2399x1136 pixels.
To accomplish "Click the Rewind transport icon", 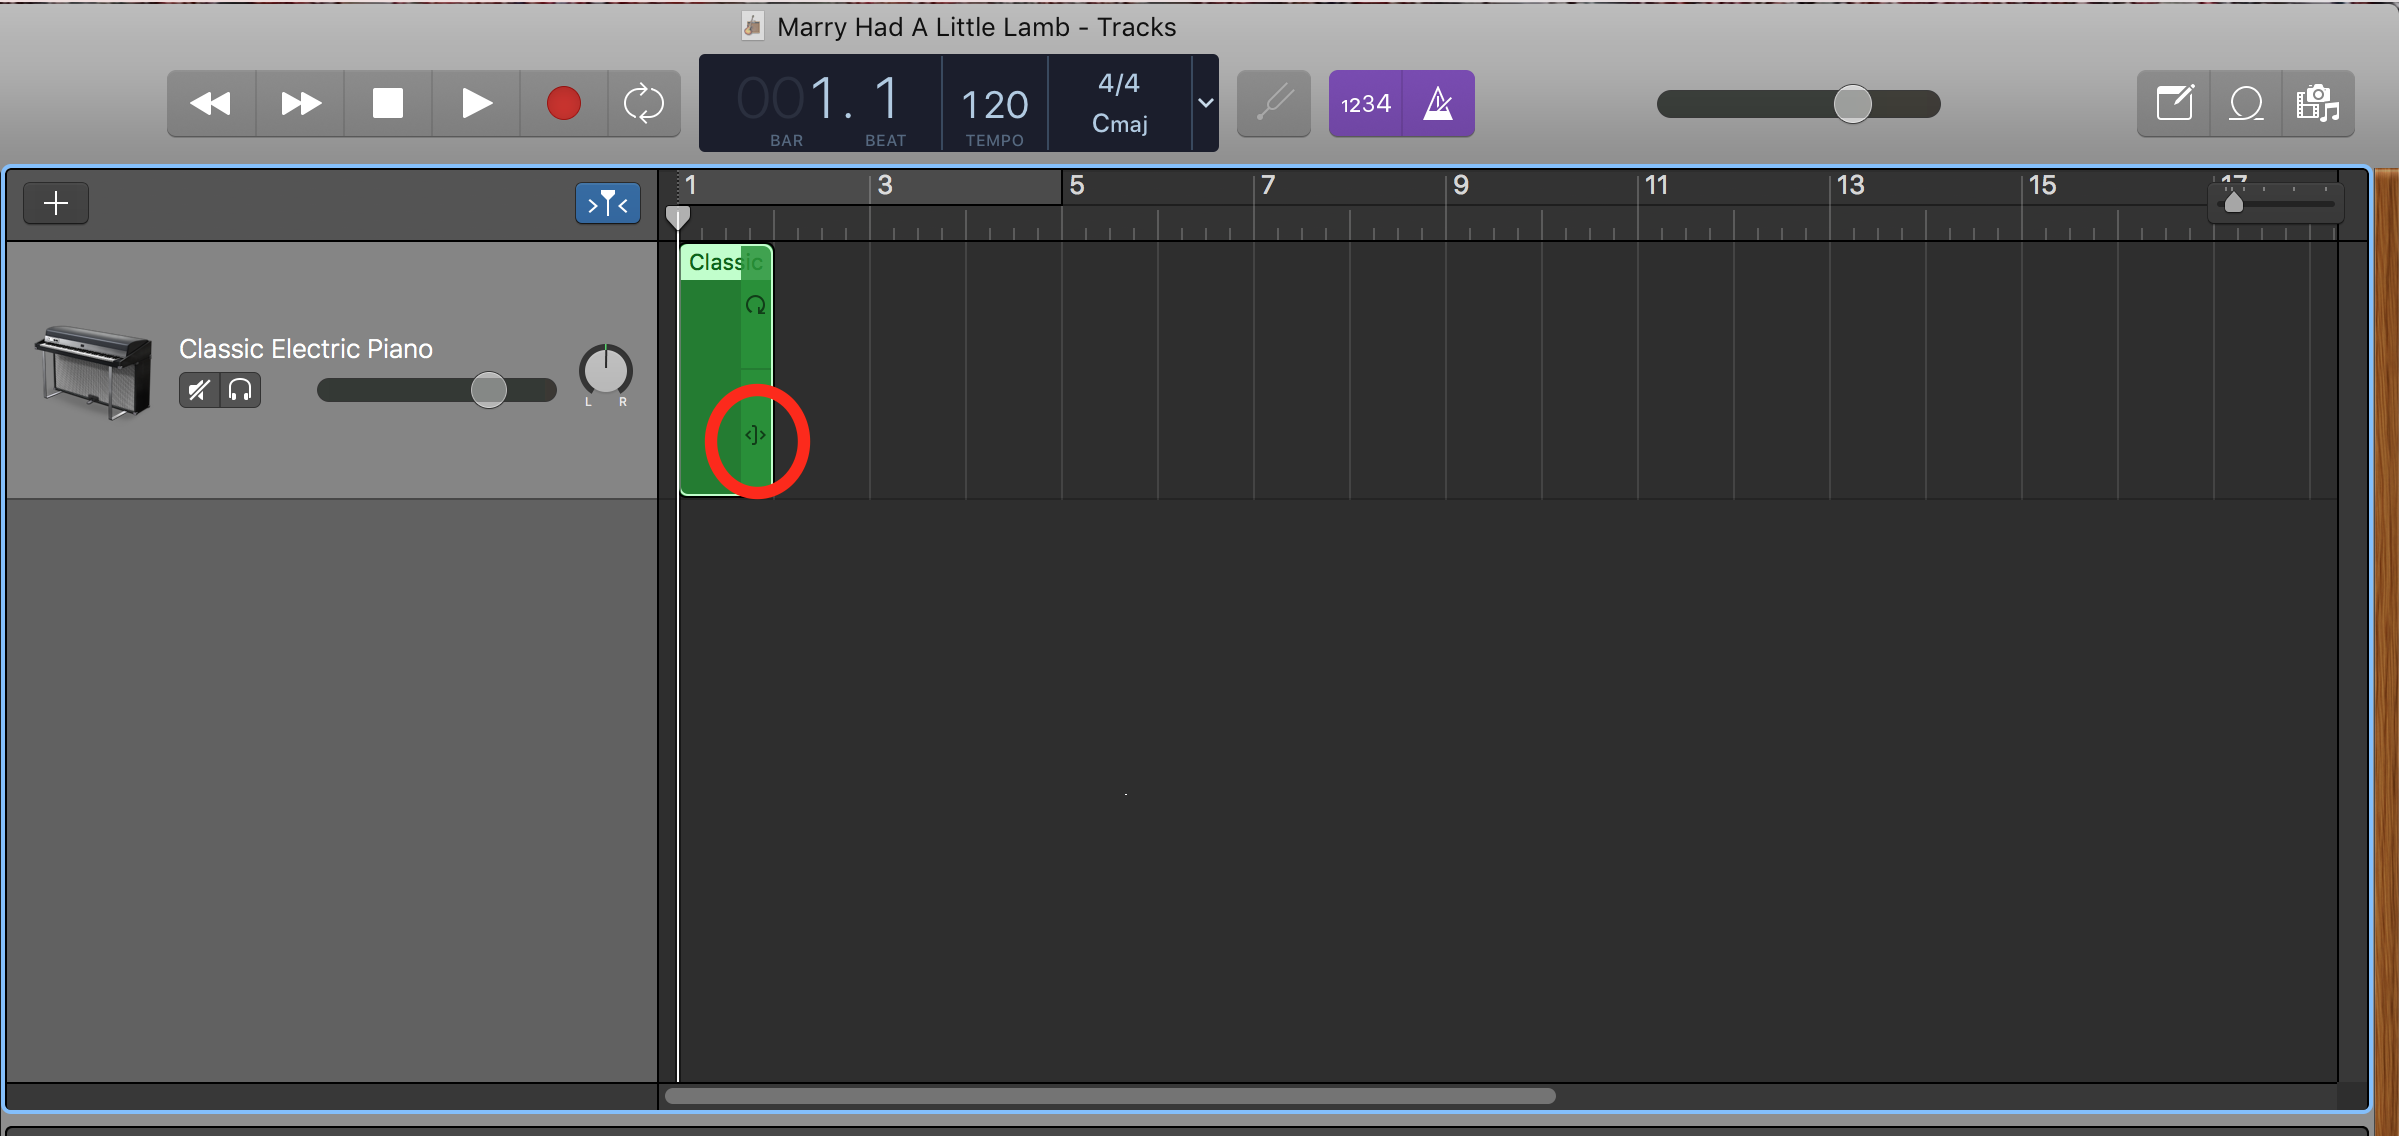I will 211,103.
